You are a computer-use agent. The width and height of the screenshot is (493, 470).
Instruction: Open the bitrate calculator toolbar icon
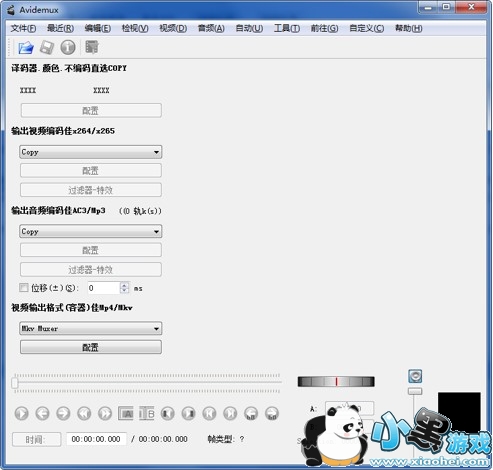pos(92,47)
